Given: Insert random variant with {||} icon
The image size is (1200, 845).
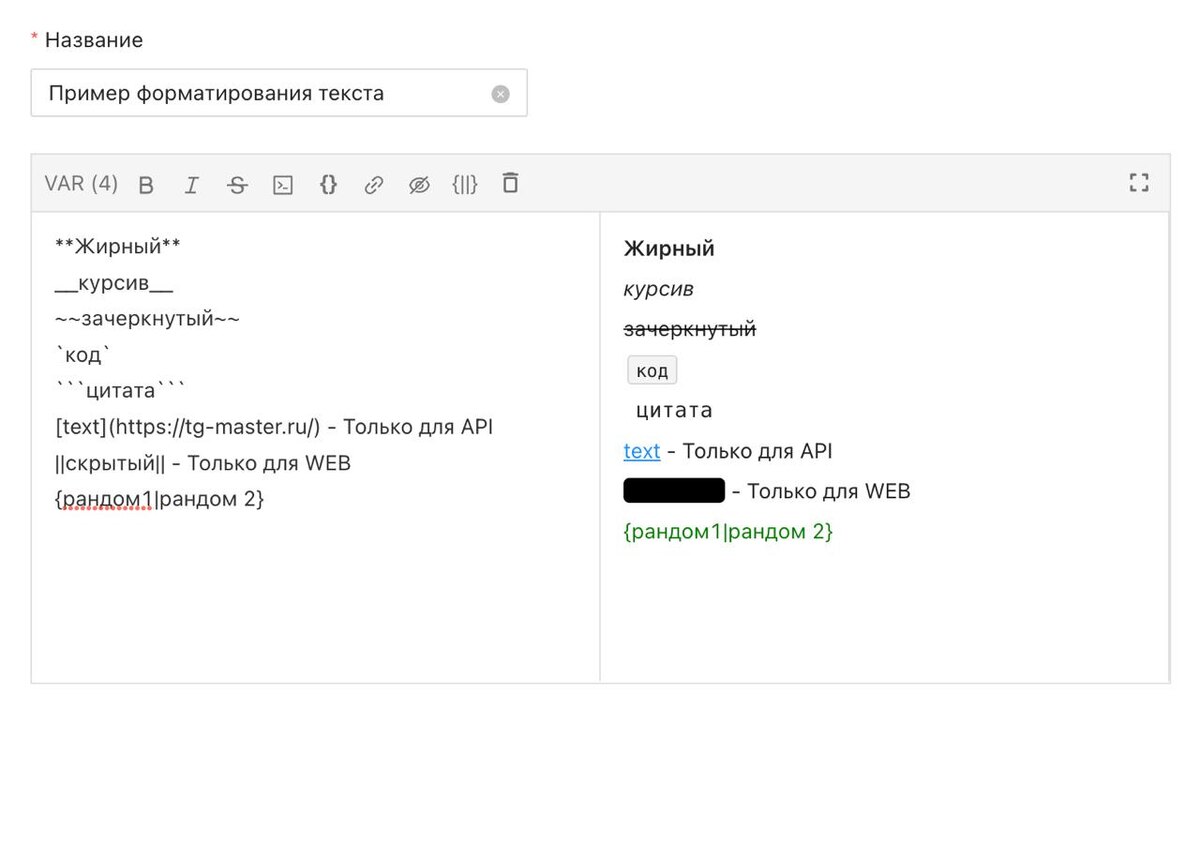Looking at the screenshot, I should click(x=465, y=184).
